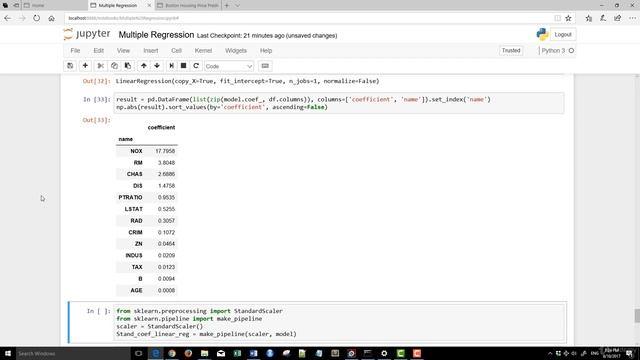Click the Jupyter logo

pos(87,34)
